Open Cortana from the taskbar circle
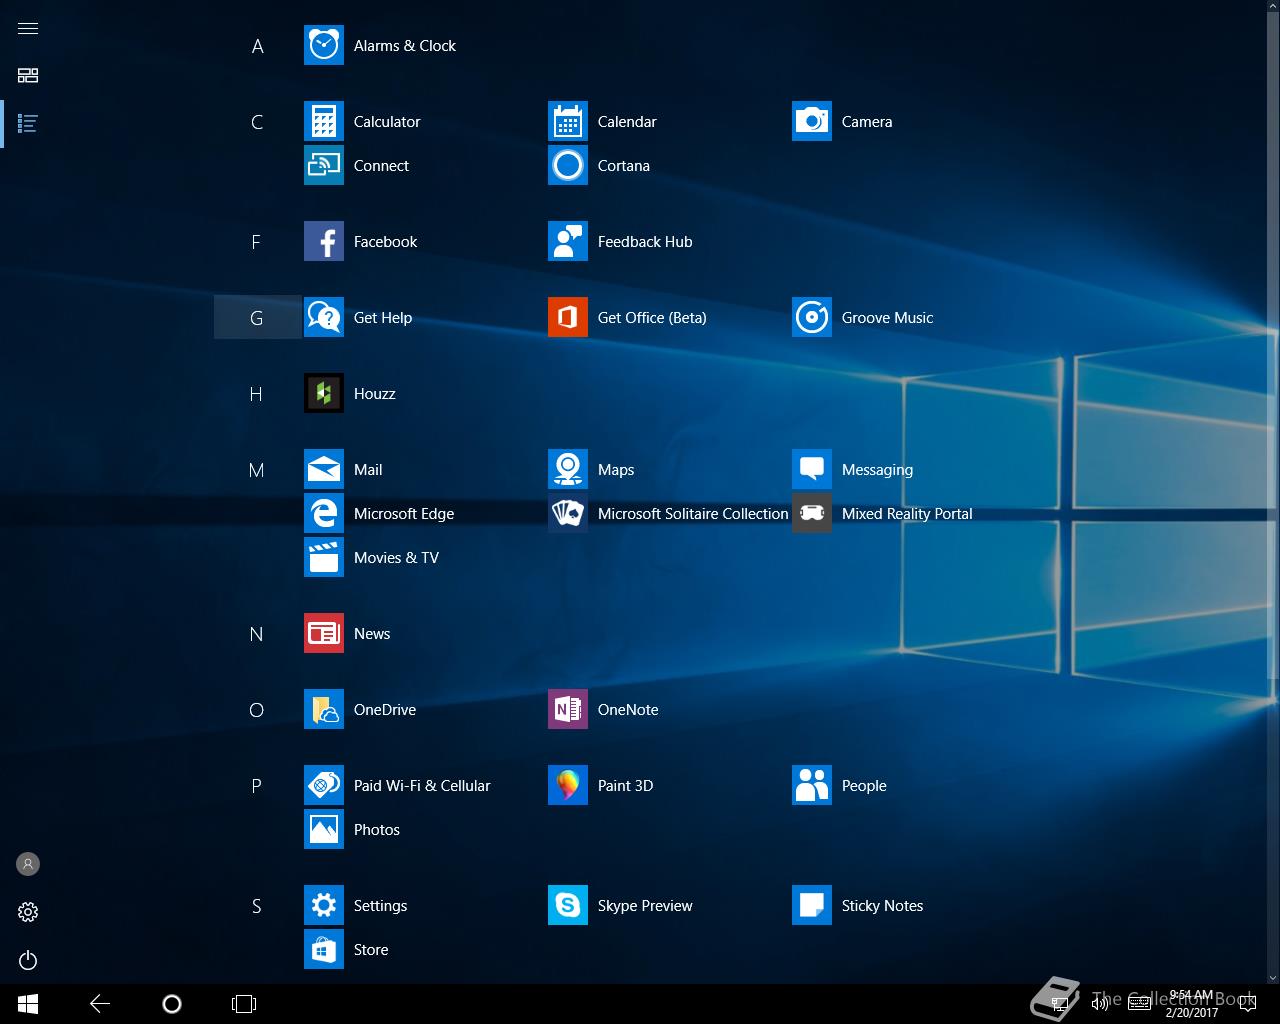 [x=172, y=1004]
